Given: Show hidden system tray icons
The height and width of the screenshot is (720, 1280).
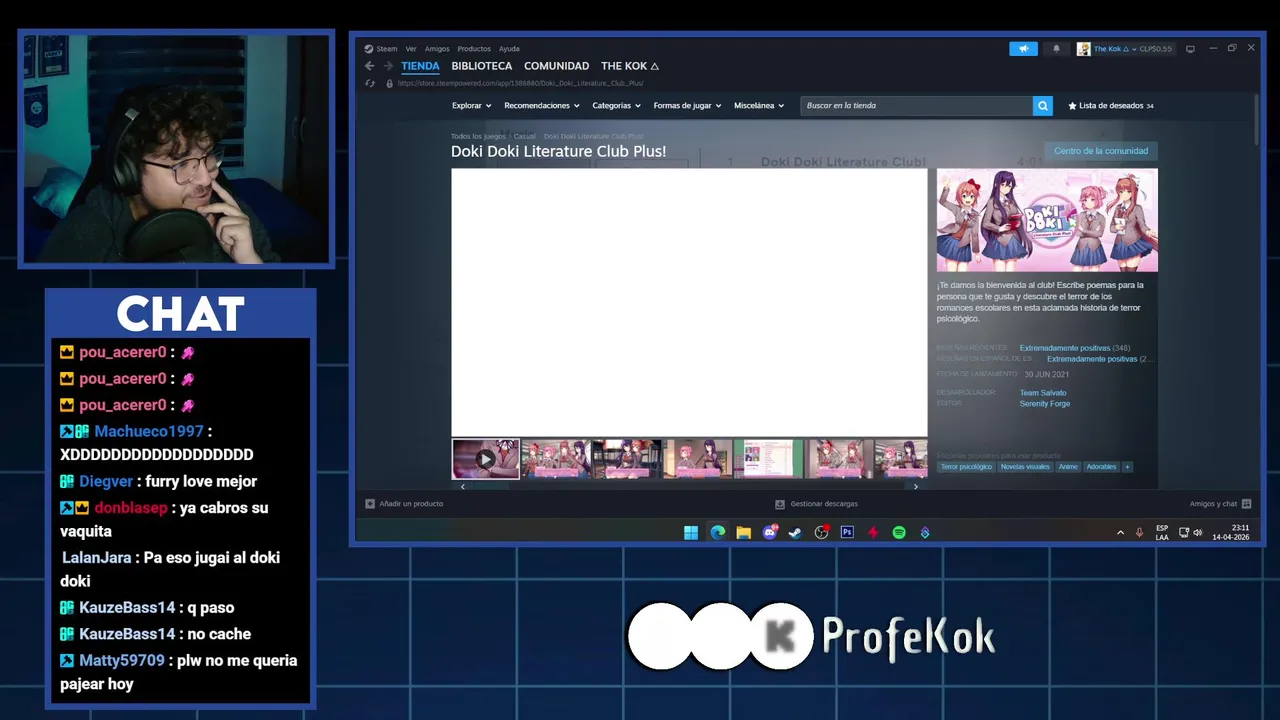Looking at the screenshot, I should (x=1120, y=533).
